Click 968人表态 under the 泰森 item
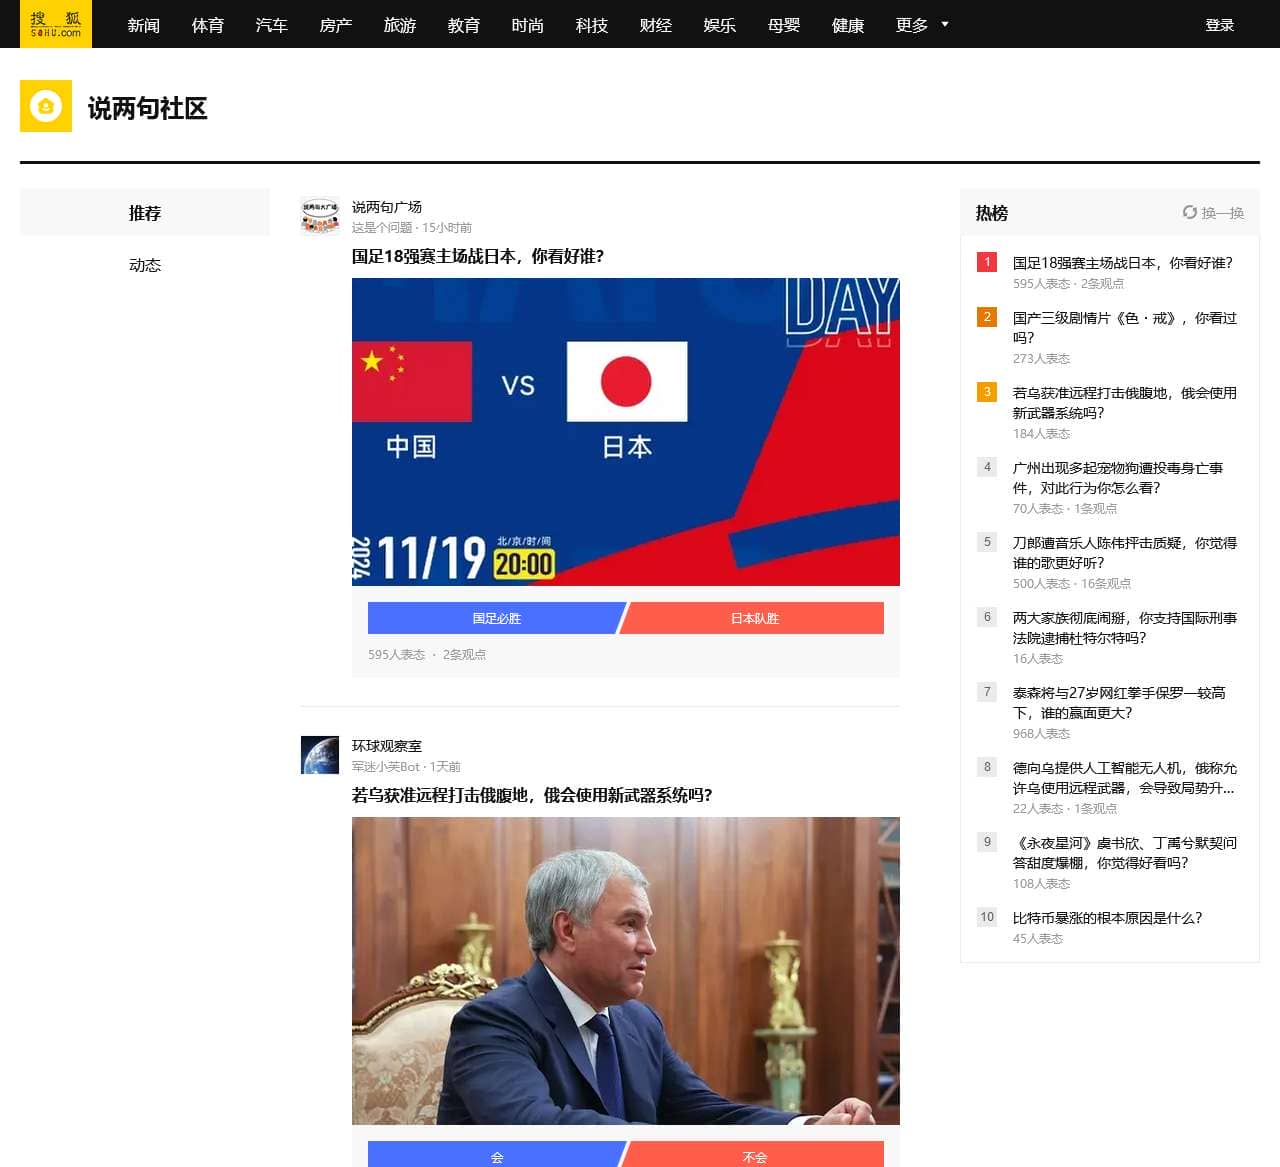The width and height of the screenshot is (1280, 1167). pos(1041,734)
